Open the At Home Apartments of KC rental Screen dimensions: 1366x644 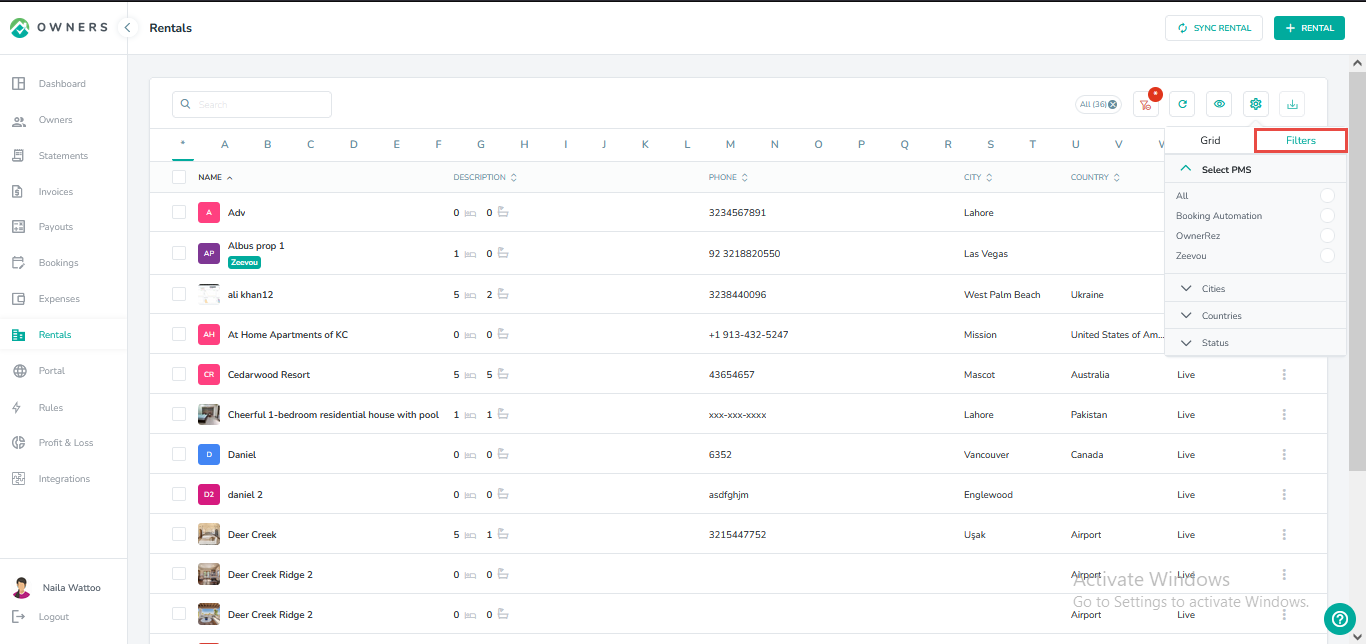pyautogui.click(x=288, y=335)
